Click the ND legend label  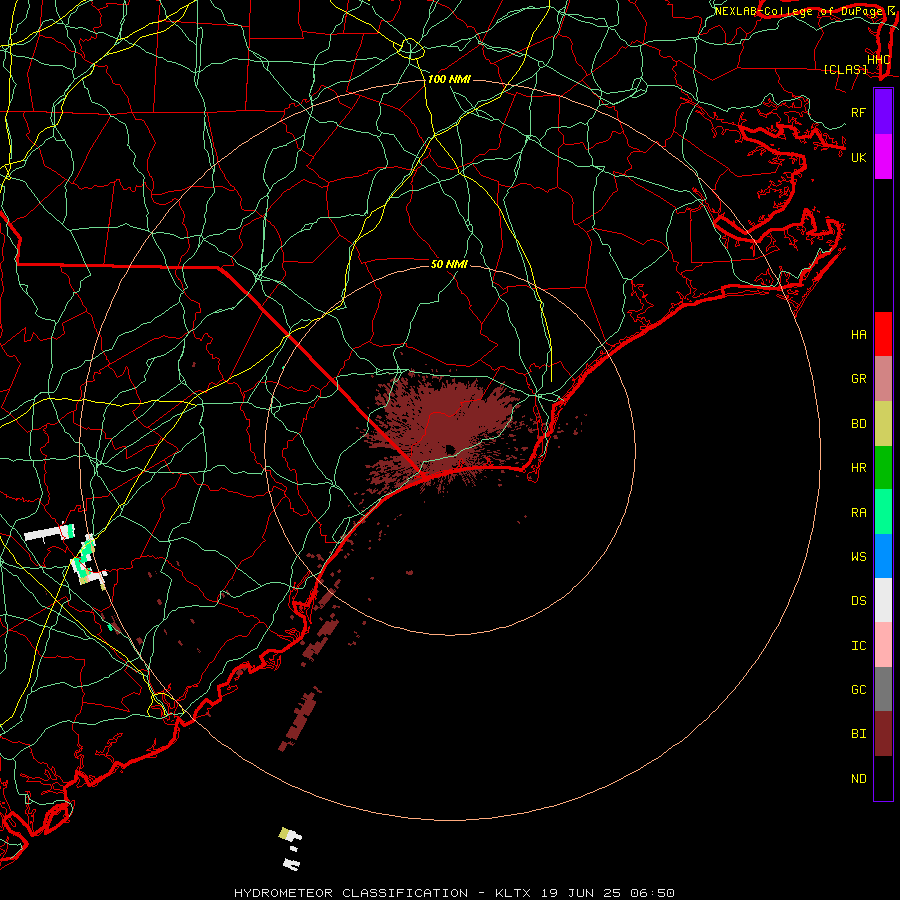(859, 779)
